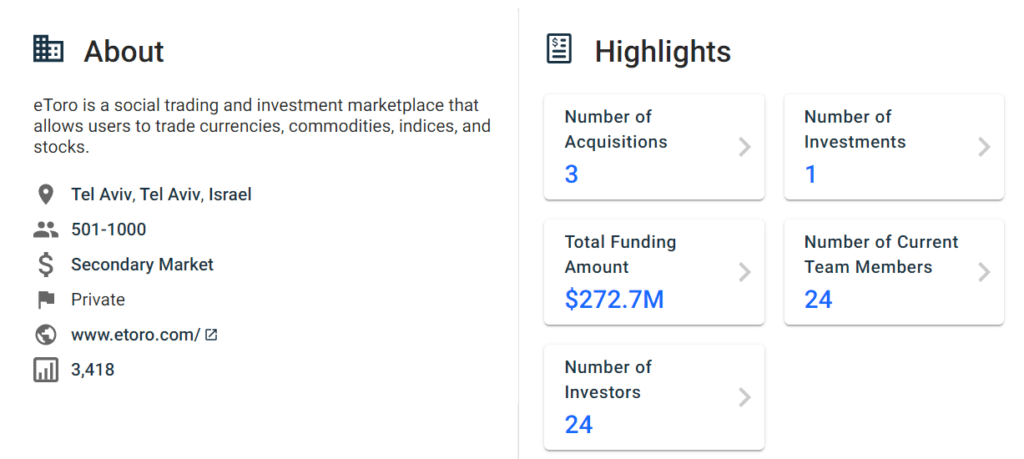Click the 501-1000 employee range
This screenshot has width=1024, height=459.
108,230
